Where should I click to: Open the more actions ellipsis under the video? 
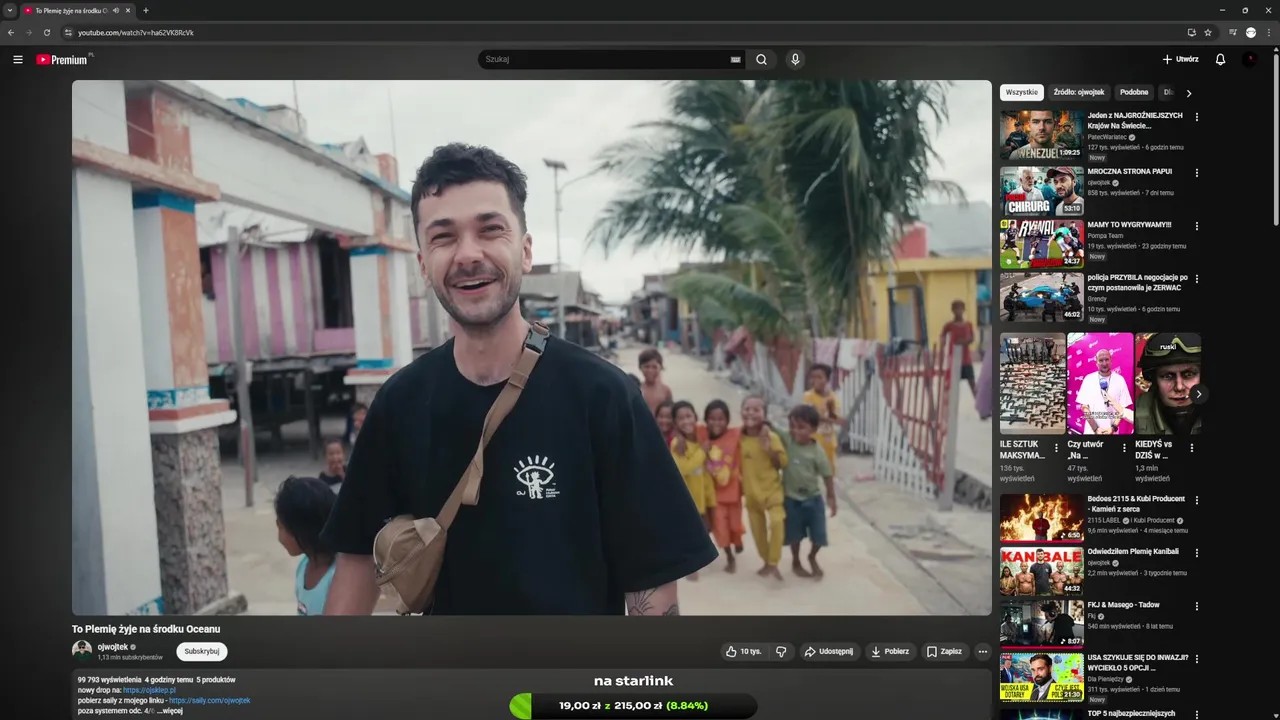tap(983, 651)
